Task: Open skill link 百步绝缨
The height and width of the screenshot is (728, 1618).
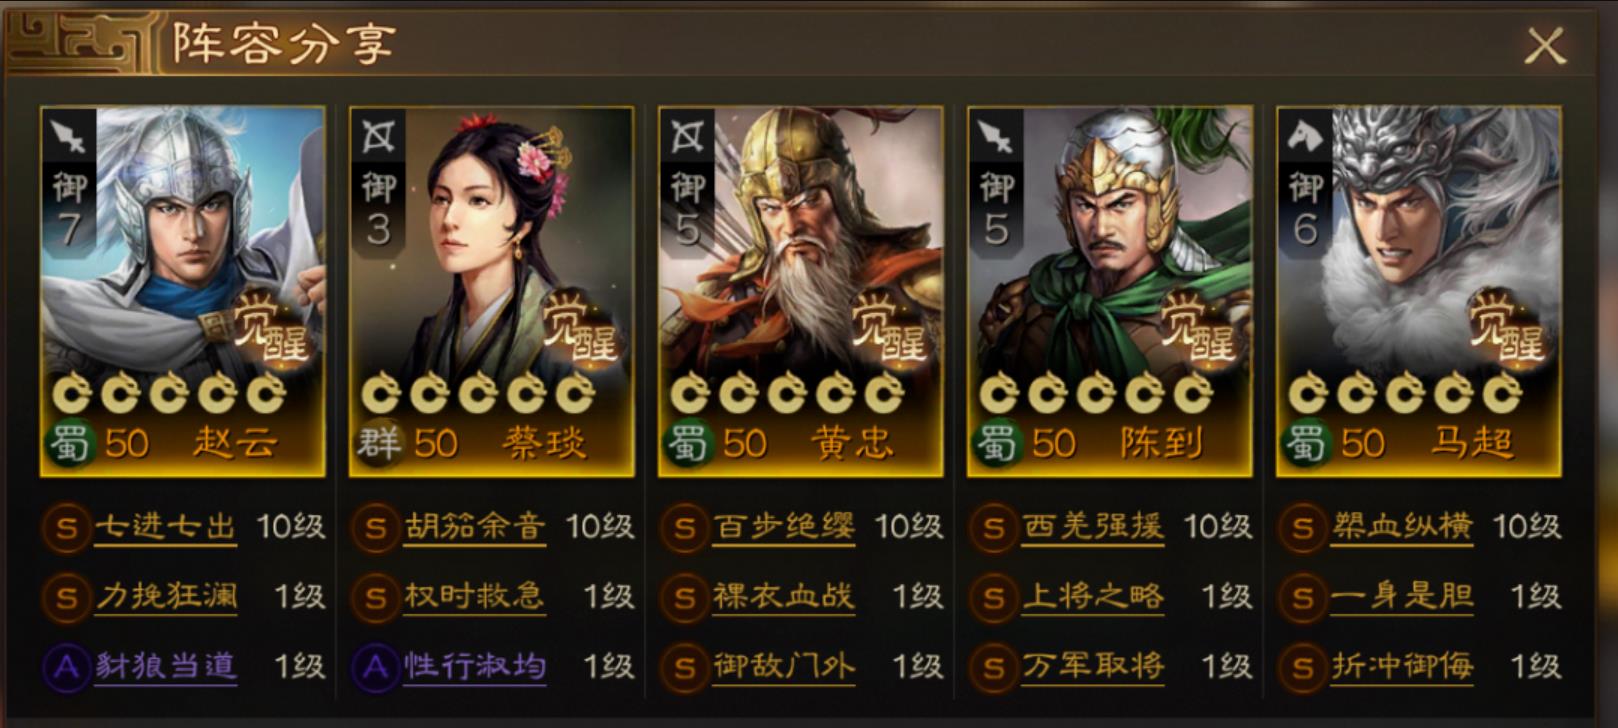Action: [784, 527]
